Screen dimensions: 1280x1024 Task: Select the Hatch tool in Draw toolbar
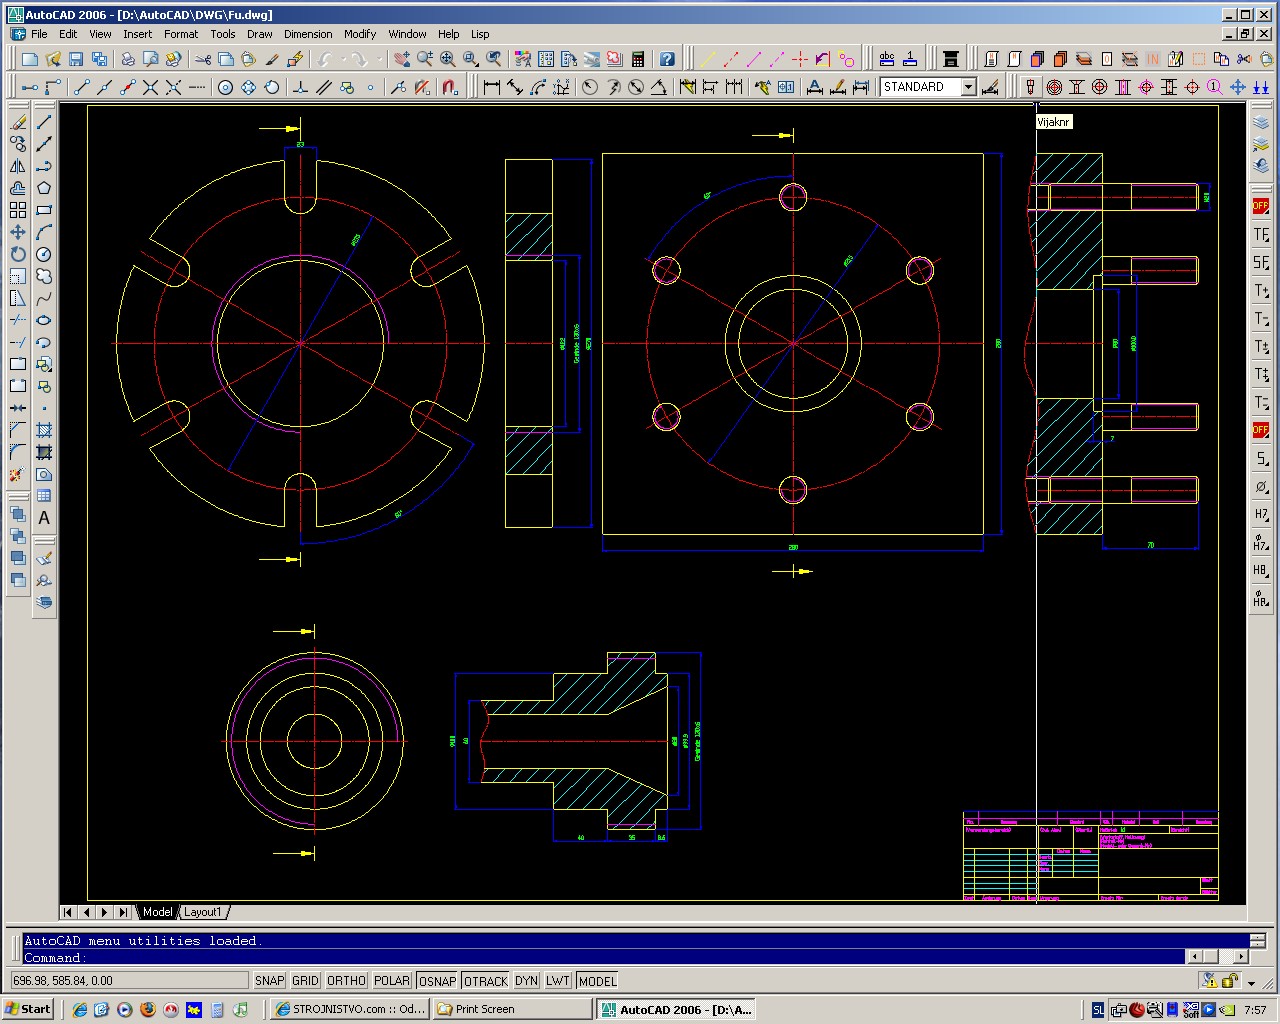pyautogui.click(x=44, y=430)
